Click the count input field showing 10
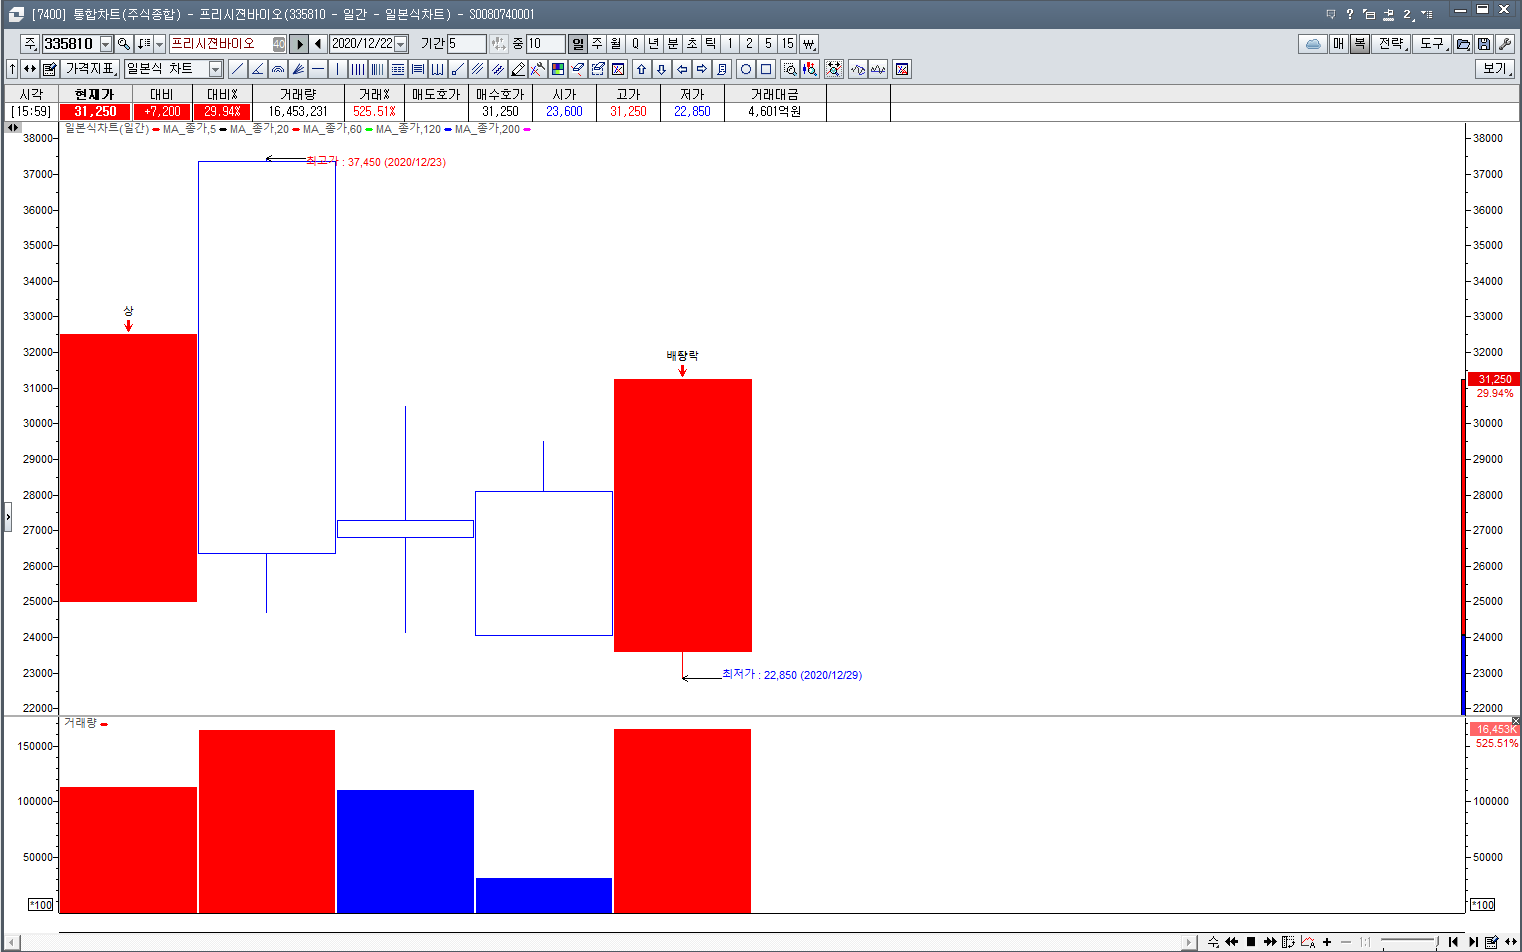Screen dimensions: 1522x952 [x=545, y=44]
